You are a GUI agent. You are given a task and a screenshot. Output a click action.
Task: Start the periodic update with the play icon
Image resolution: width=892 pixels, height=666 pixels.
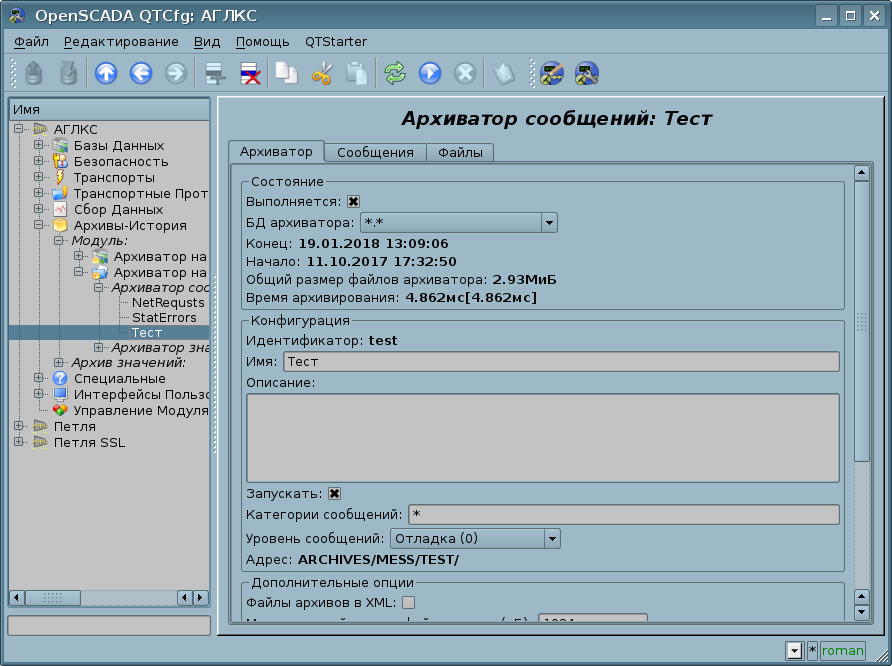430,73
